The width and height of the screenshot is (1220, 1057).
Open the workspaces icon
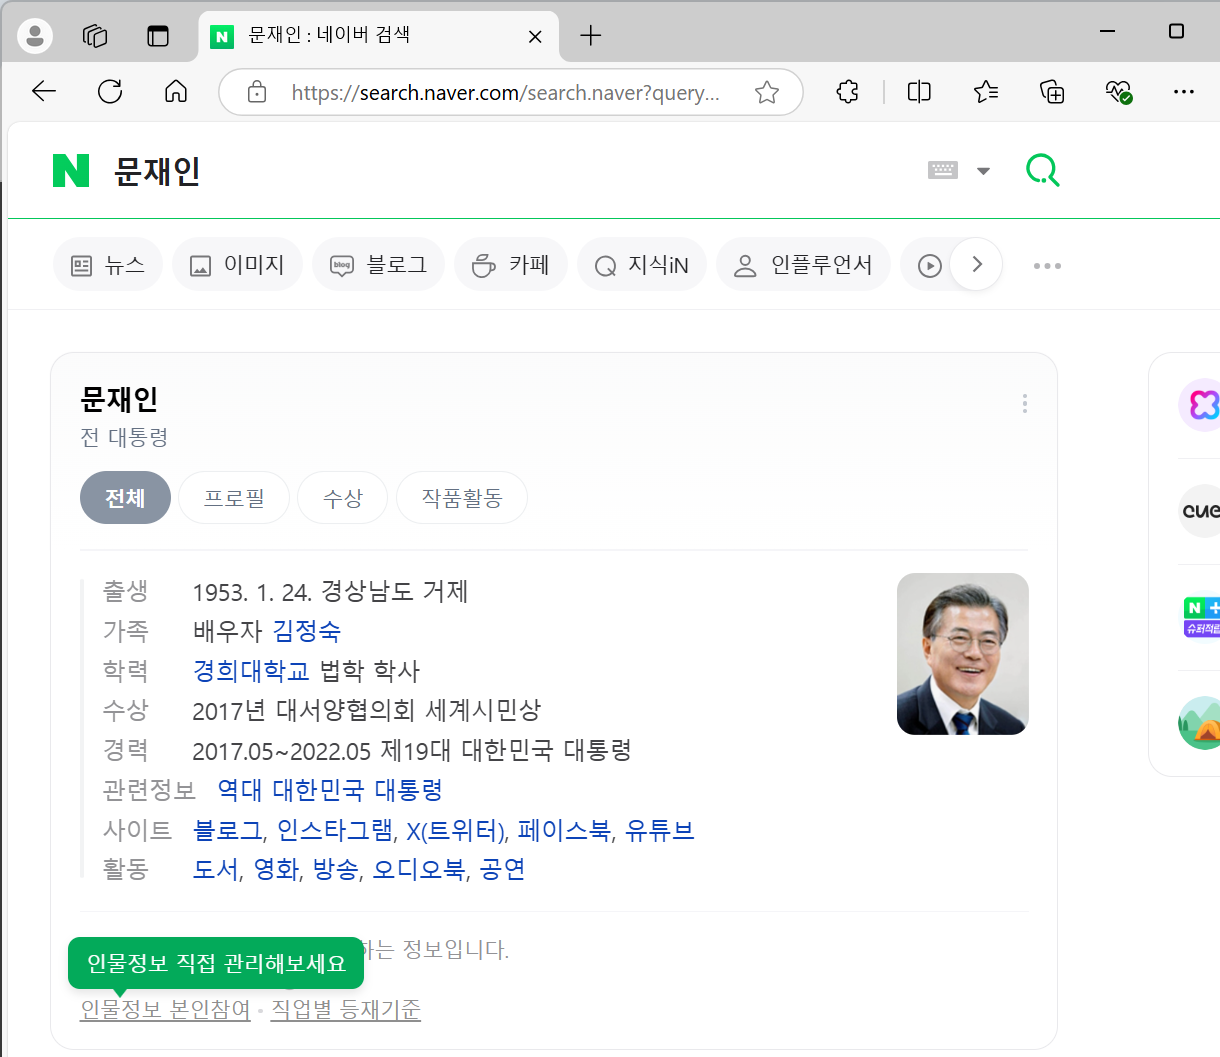[x=95, y=36]
